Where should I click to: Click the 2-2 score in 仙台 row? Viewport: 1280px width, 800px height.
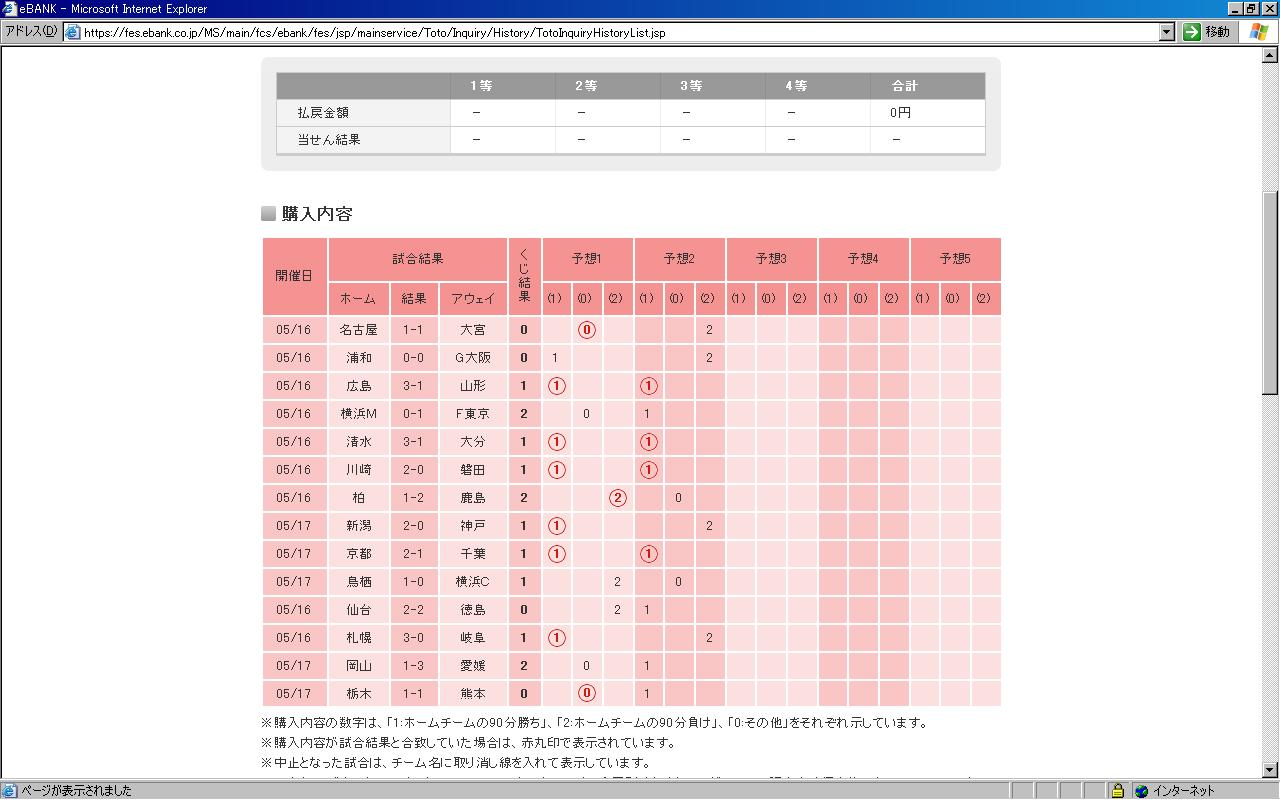pos(413,610)
